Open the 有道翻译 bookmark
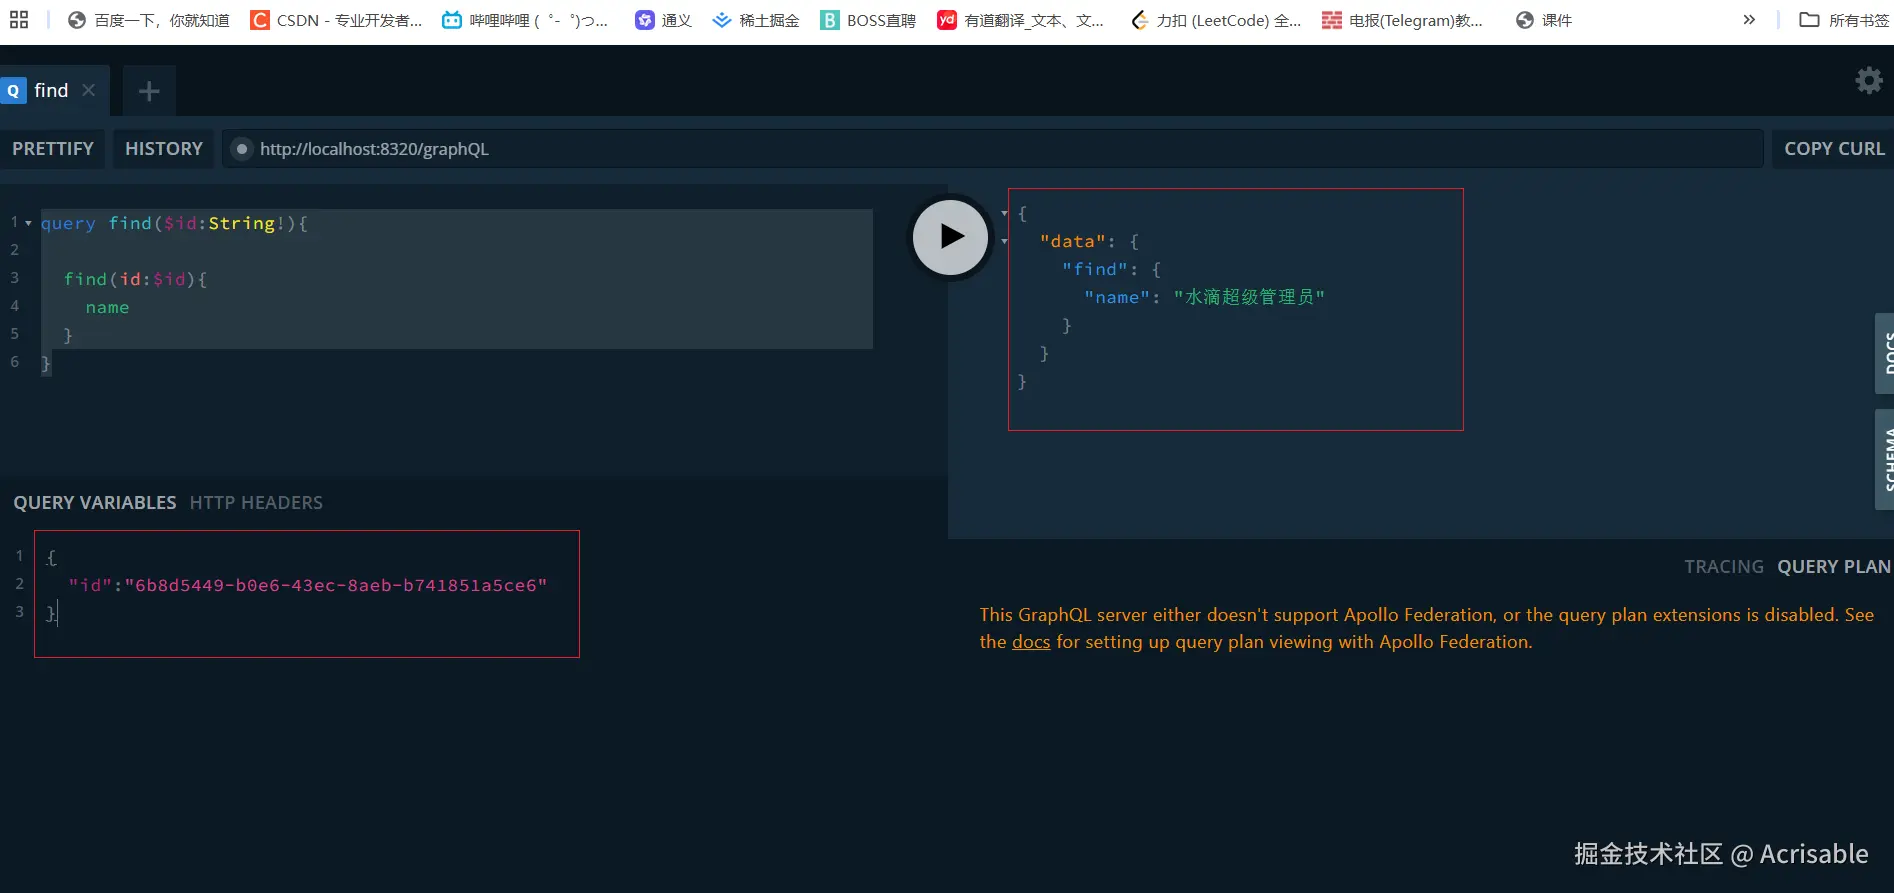 [x=1020, y=20]
